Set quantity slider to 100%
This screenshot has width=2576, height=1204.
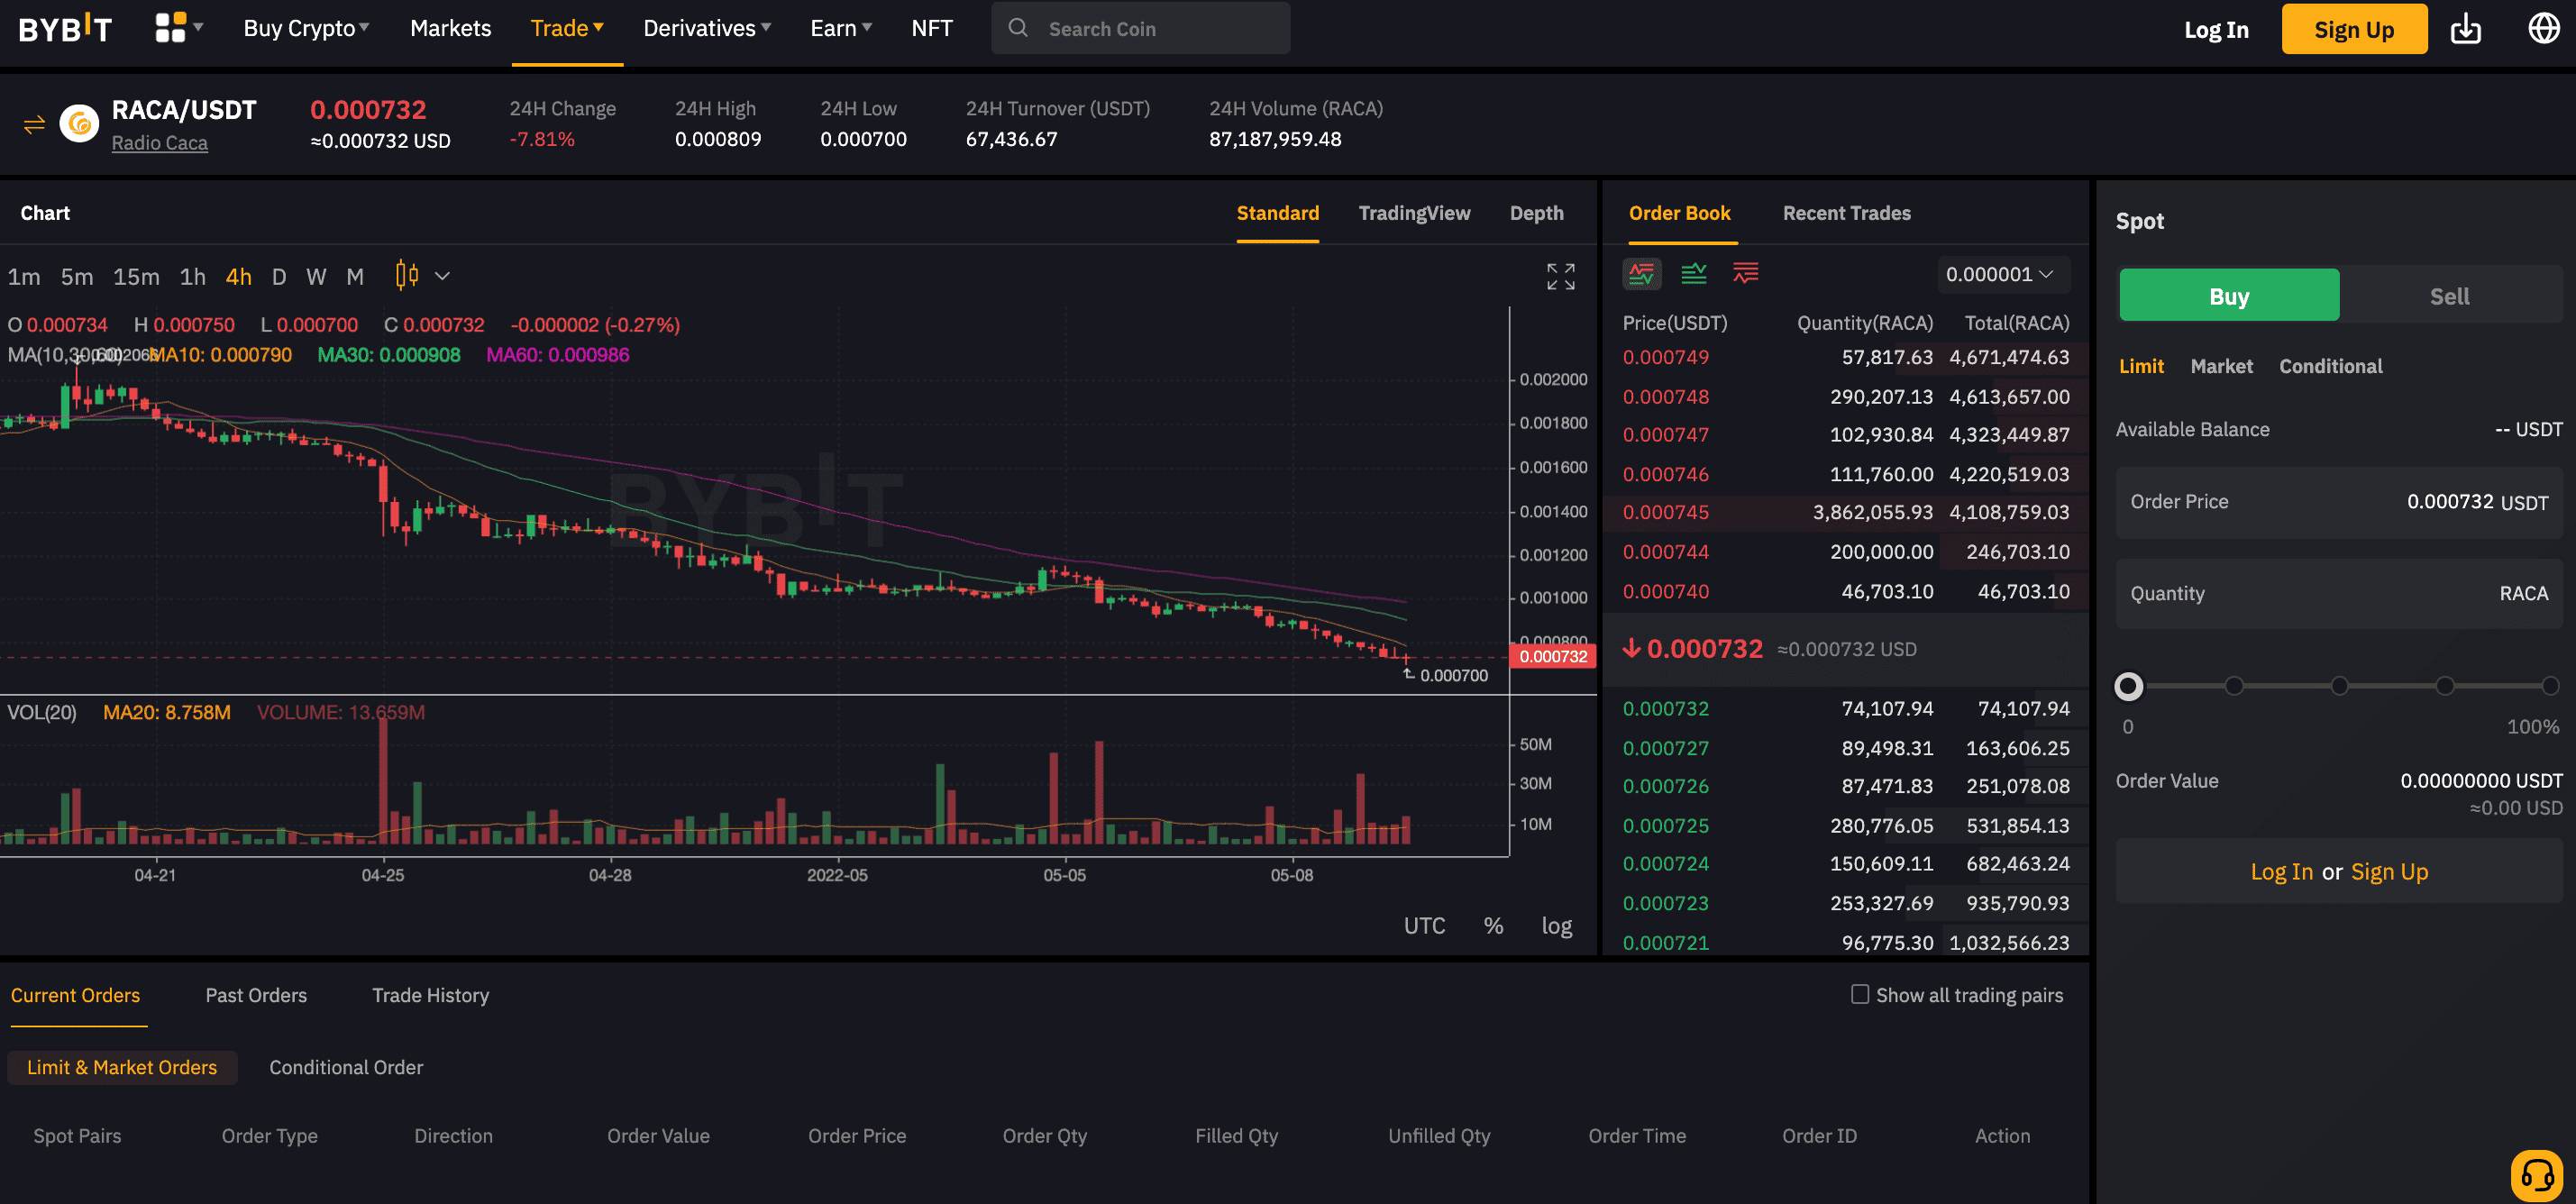2549,686
